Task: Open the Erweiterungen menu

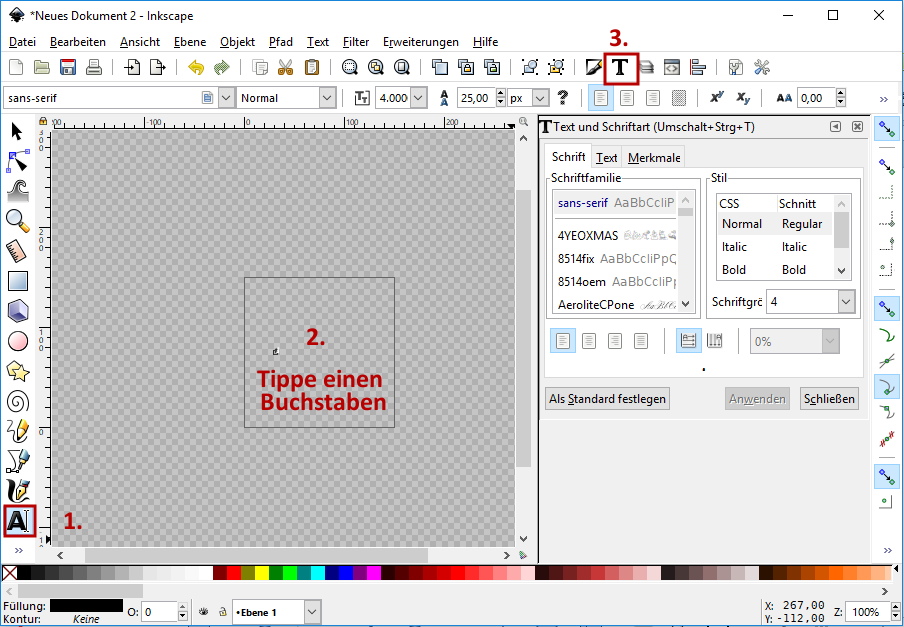Action: 420,42
